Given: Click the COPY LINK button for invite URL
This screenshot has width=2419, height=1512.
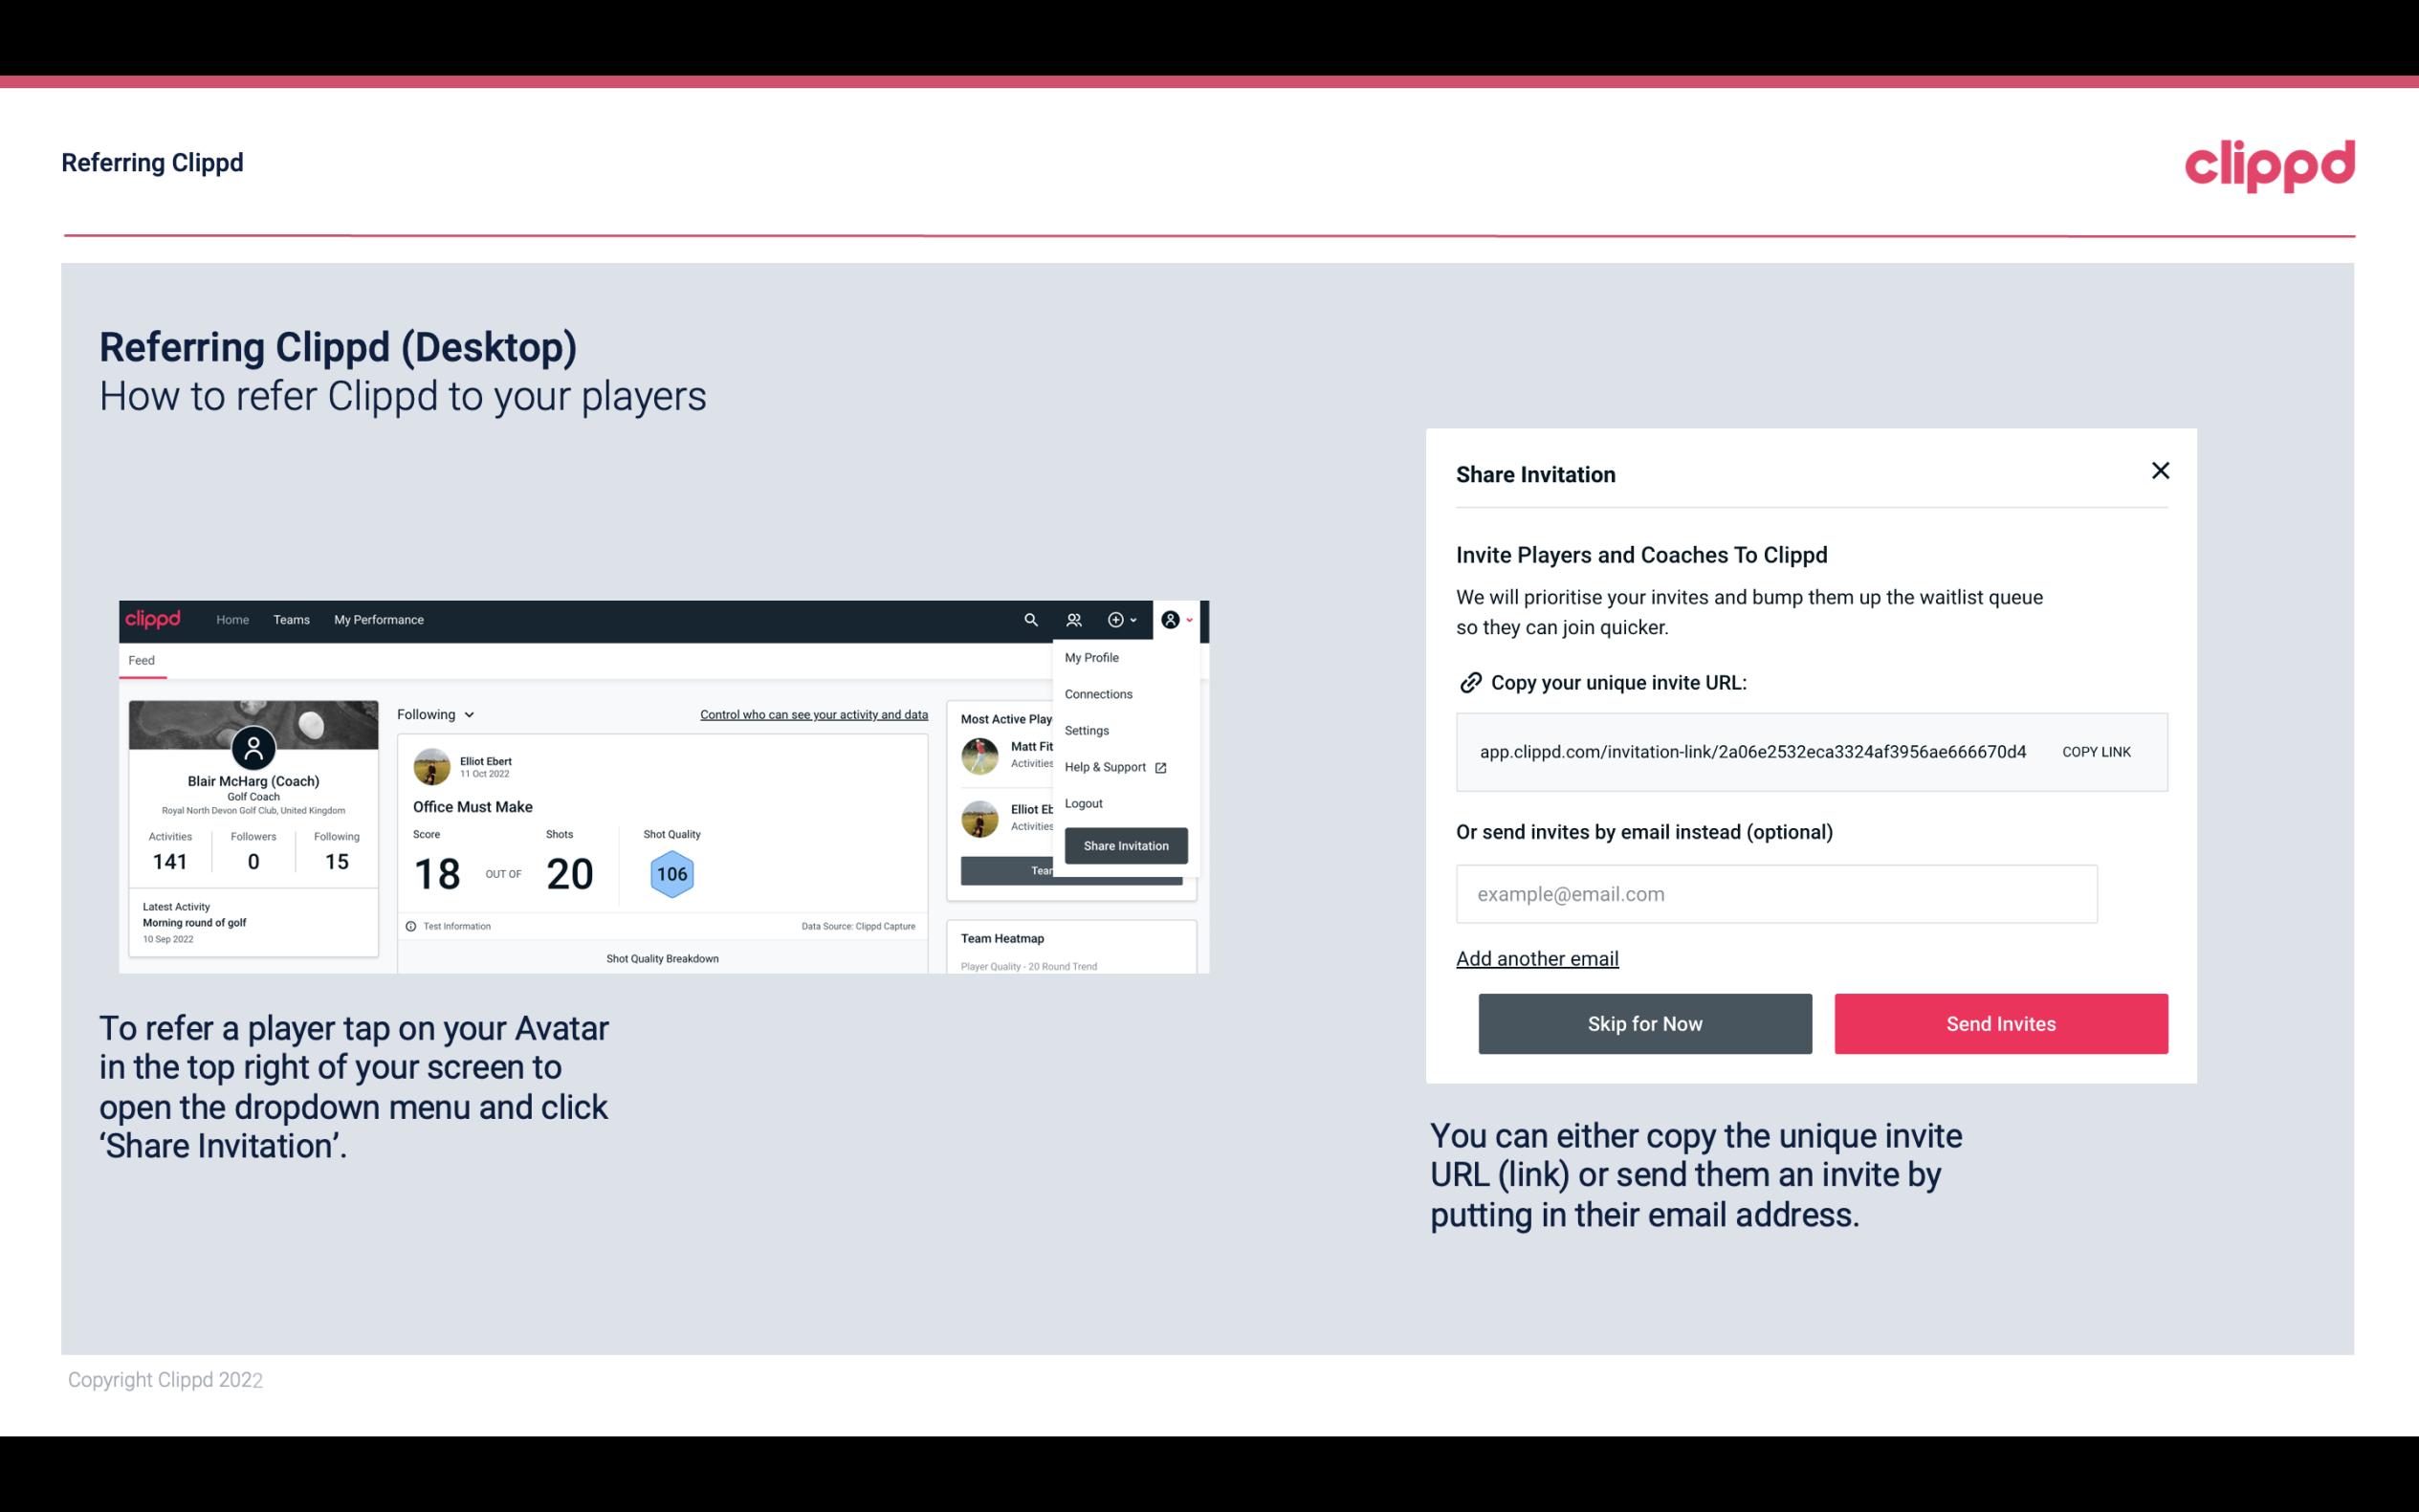Looking at the screenshot, I should click(x=2095, y=753).
